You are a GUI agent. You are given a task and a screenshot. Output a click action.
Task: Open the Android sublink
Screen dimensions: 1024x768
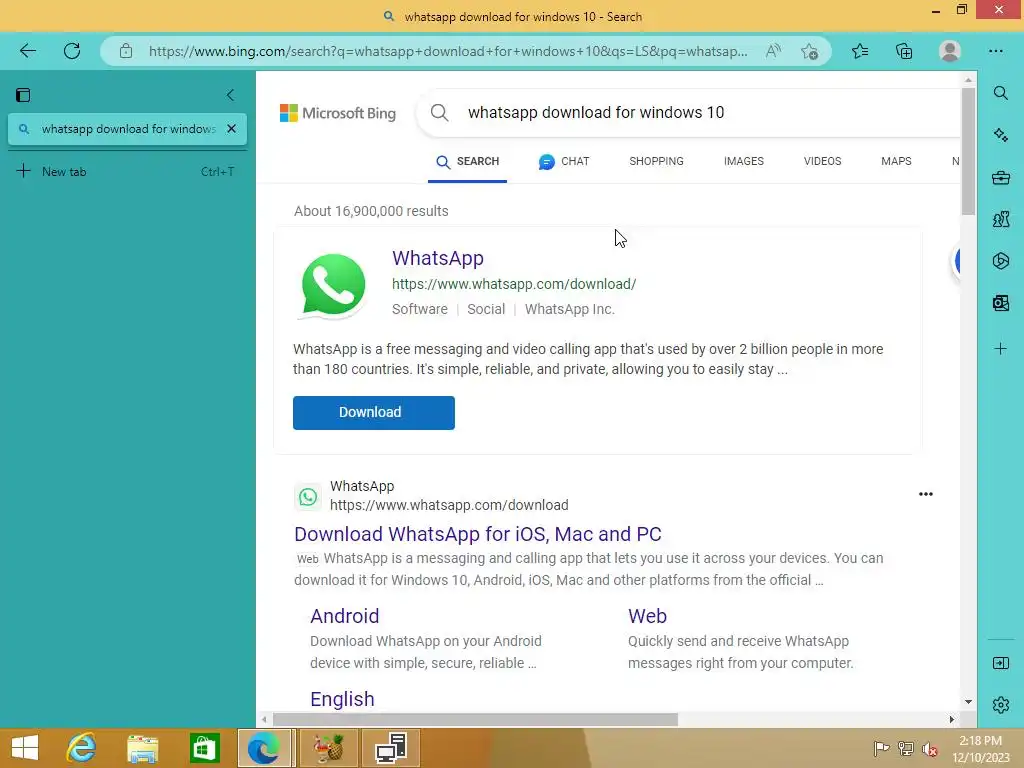click(344, 616)
